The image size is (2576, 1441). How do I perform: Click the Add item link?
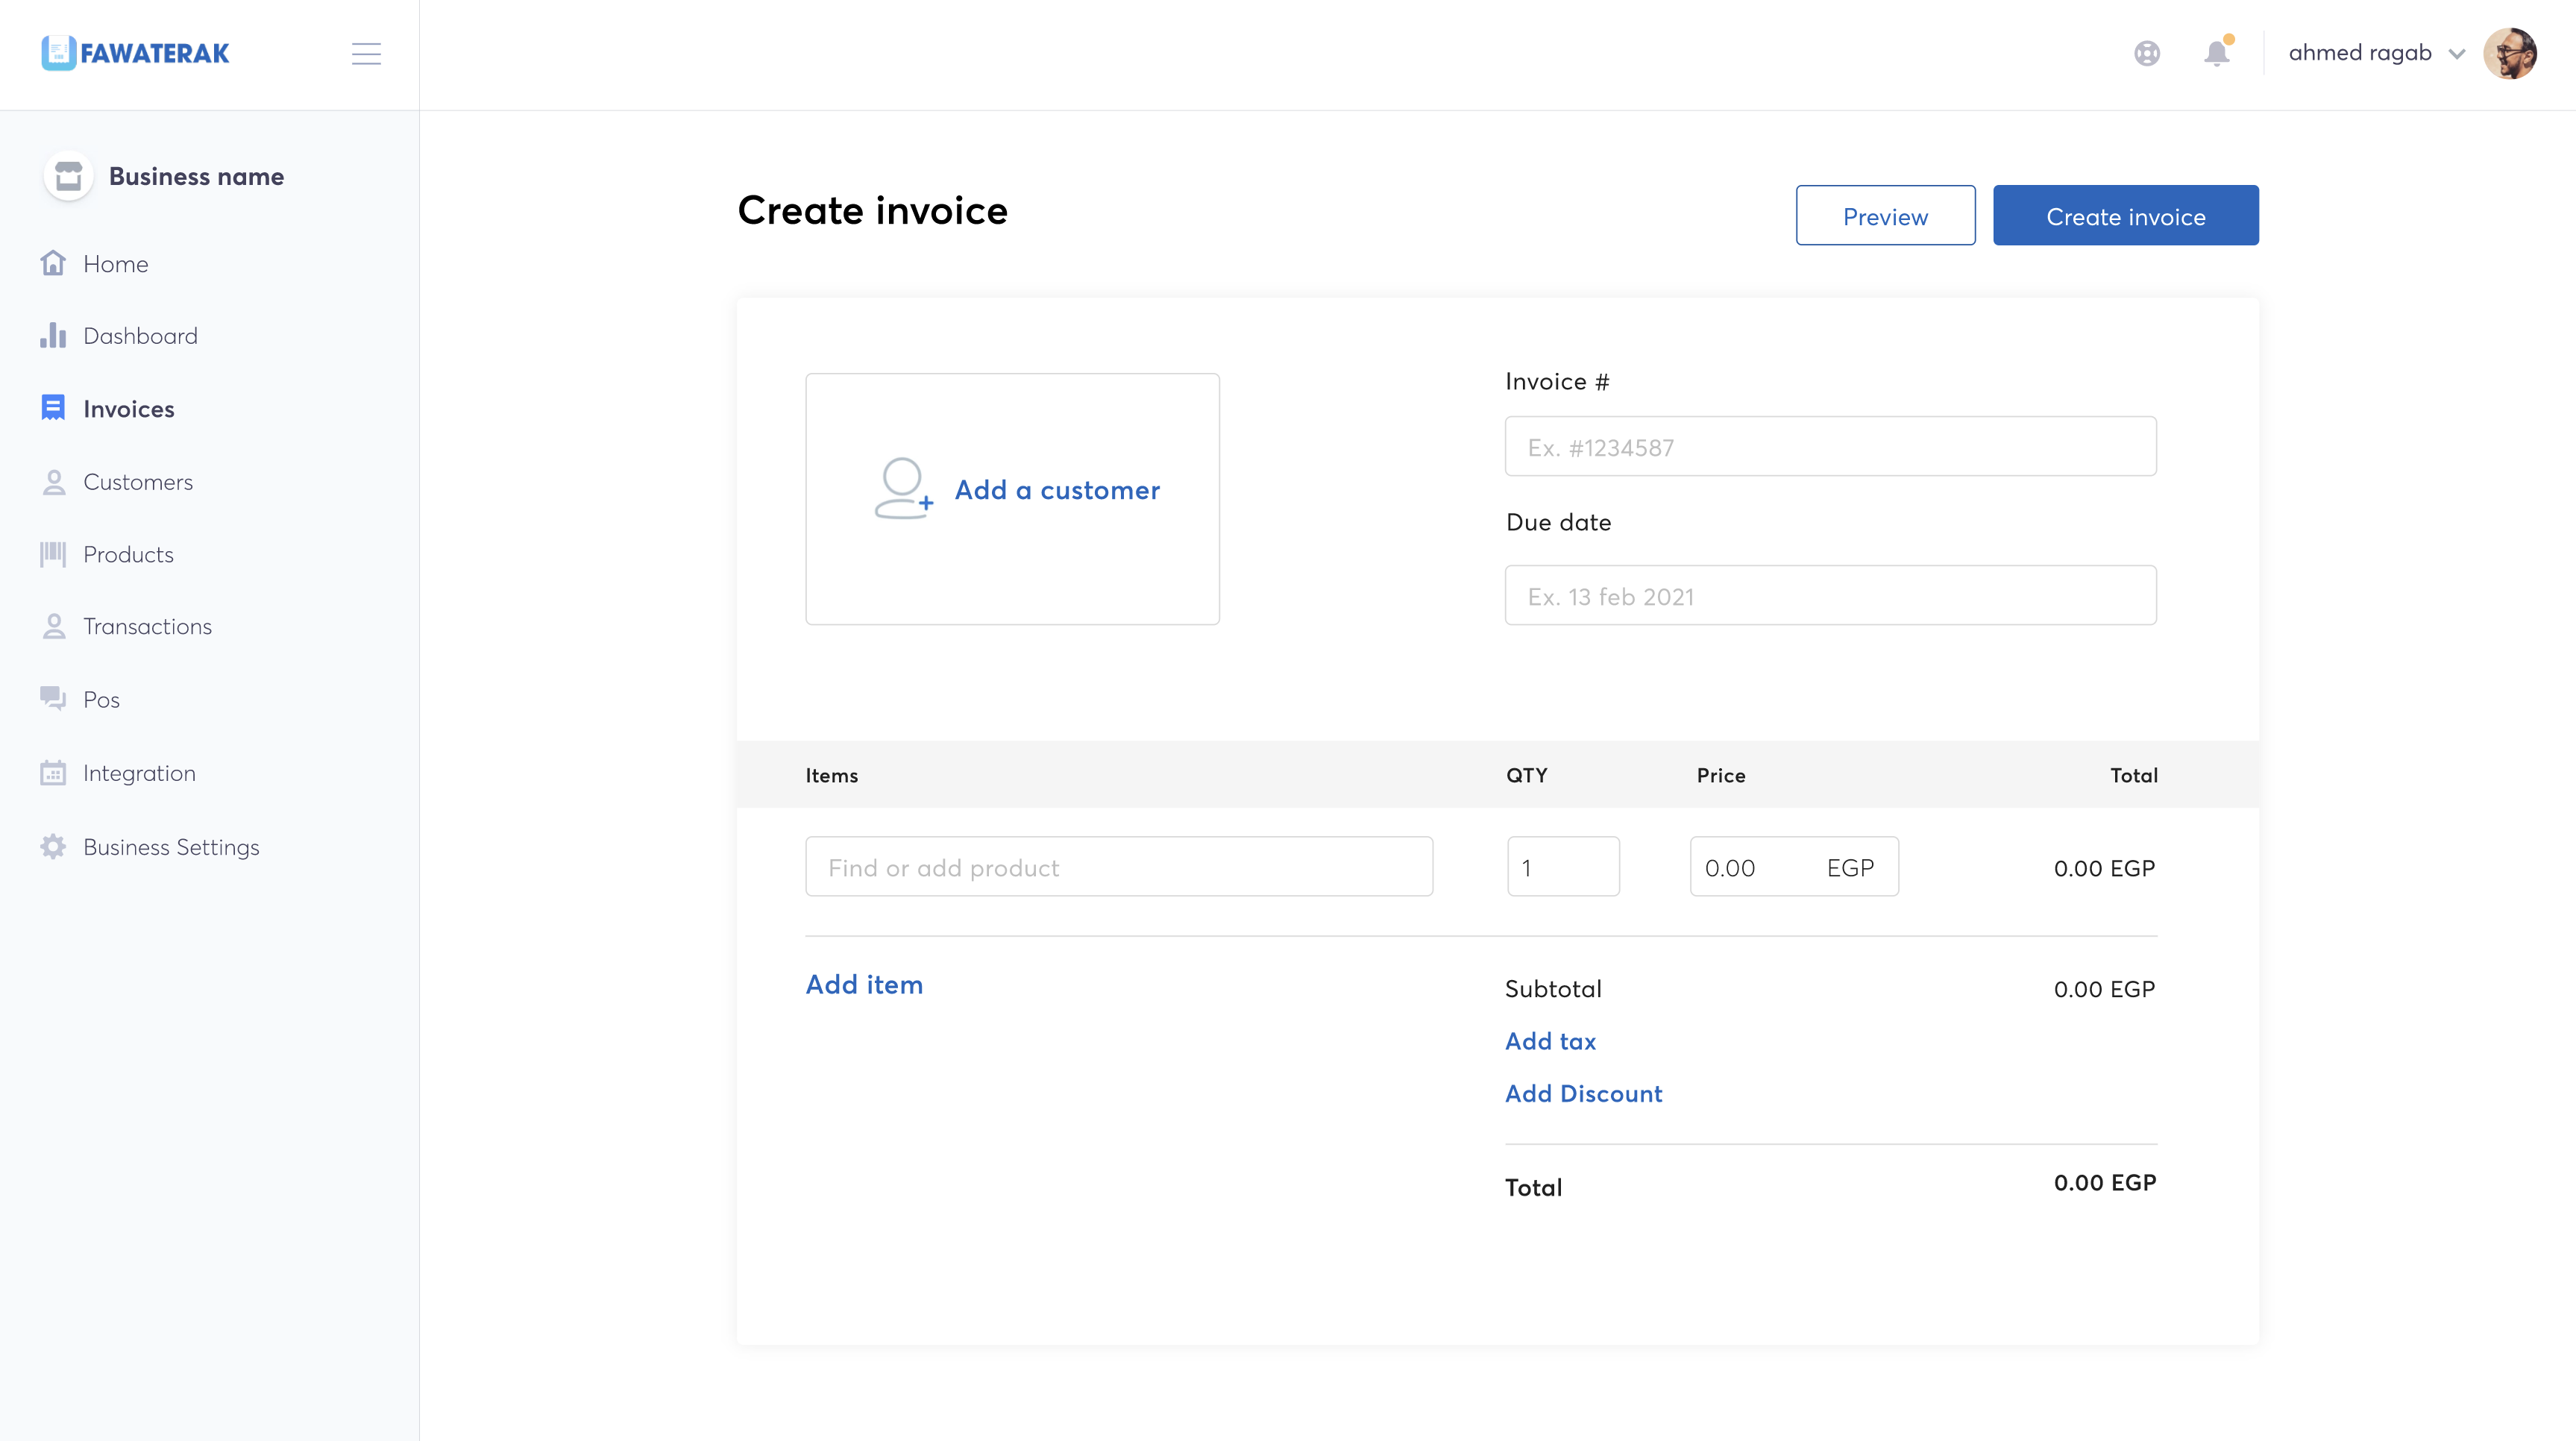864,984
